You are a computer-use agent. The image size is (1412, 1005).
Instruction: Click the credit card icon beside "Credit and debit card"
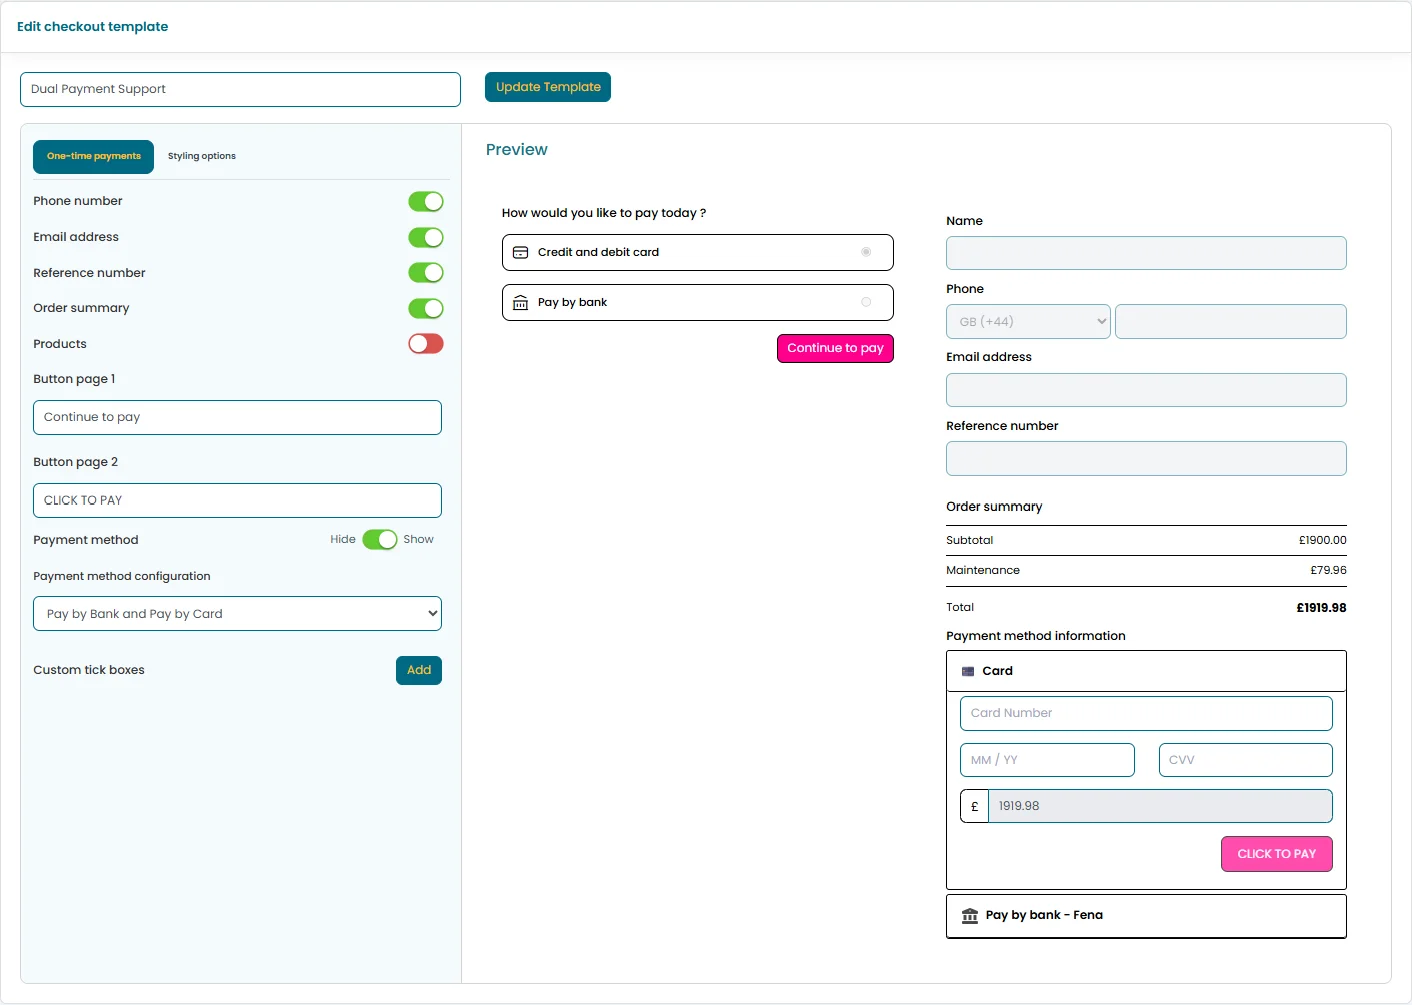[x=520, y=252]
